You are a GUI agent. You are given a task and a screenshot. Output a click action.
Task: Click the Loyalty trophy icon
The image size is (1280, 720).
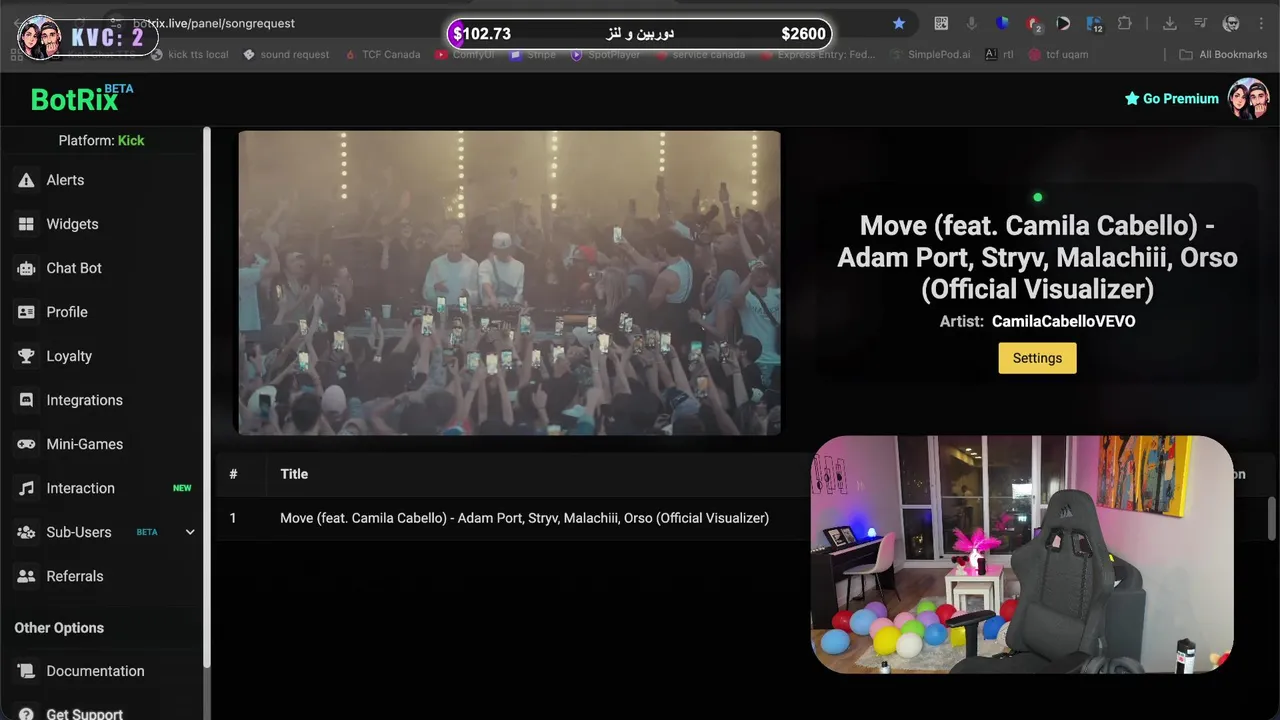coord(26,356)
